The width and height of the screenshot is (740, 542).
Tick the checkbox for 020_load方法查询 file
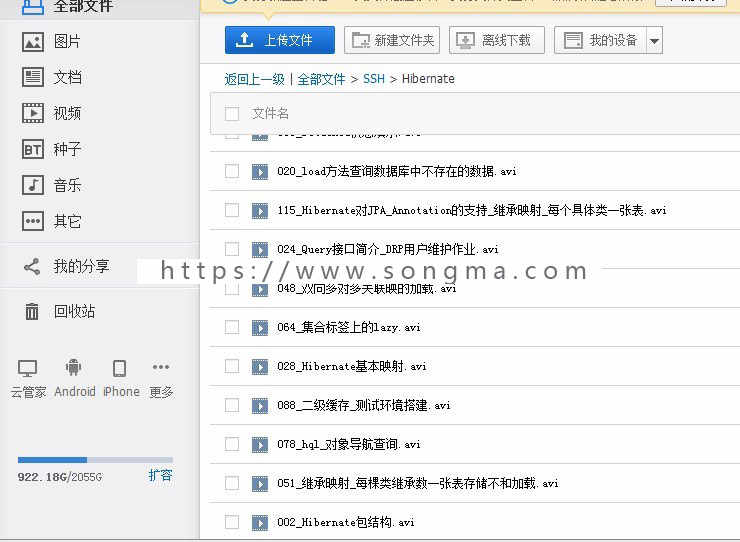point(232,171)
